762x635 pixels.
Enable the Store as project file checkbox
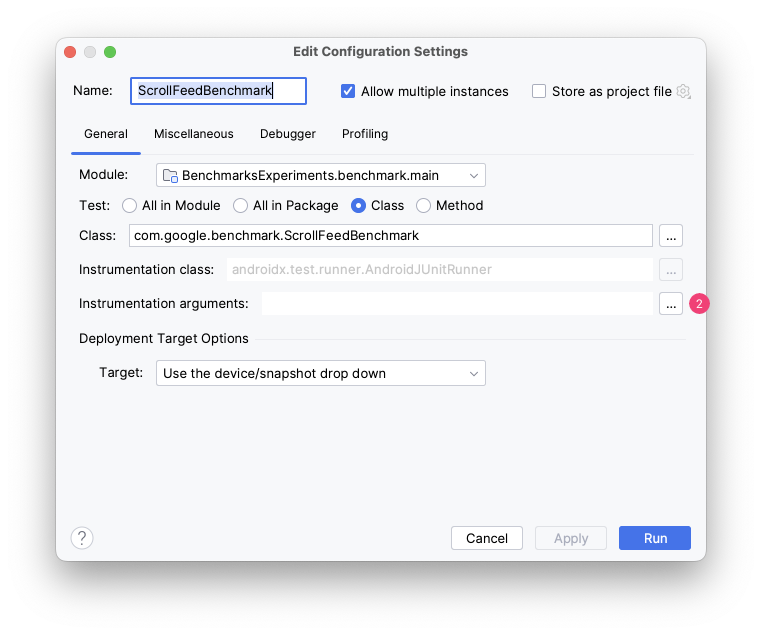539,91
